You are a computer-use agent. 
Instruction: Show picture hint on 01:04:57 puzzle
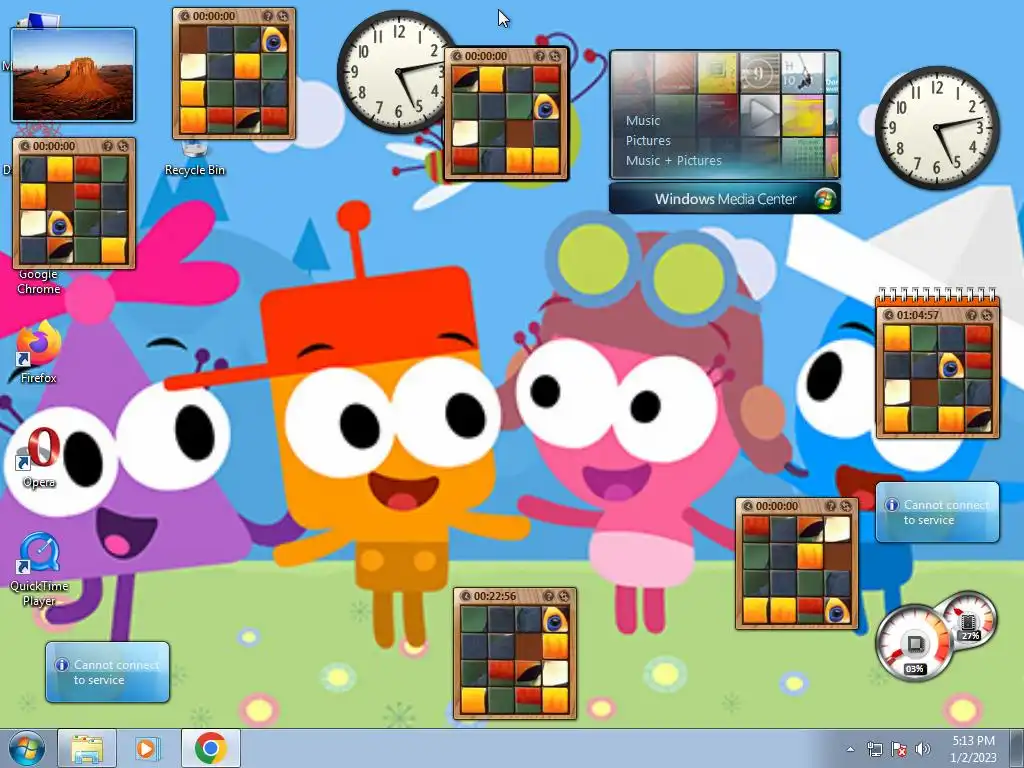pos(971,315)
